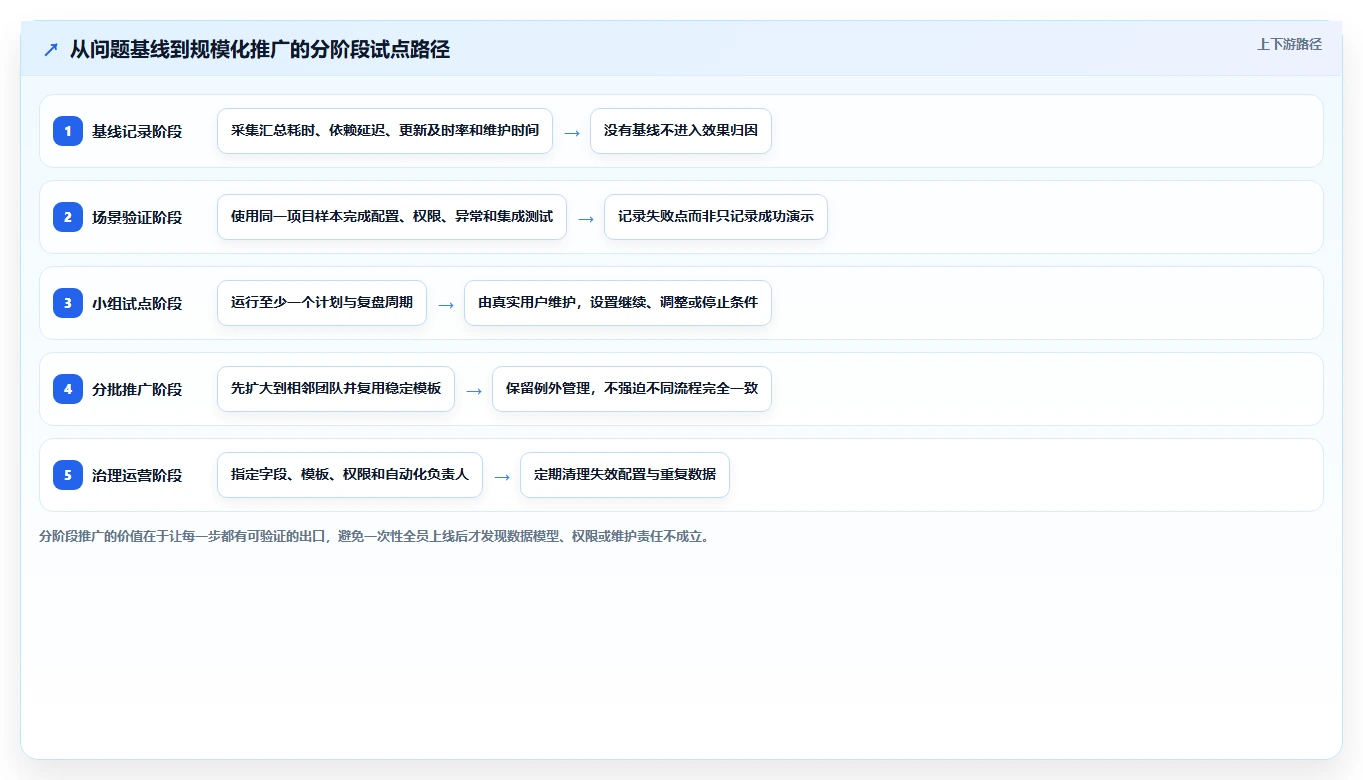Viewport: 1363px width, 780px height.
Task: Click the diagonal arrow icon beside the title
Action: (x=51, y=49)
